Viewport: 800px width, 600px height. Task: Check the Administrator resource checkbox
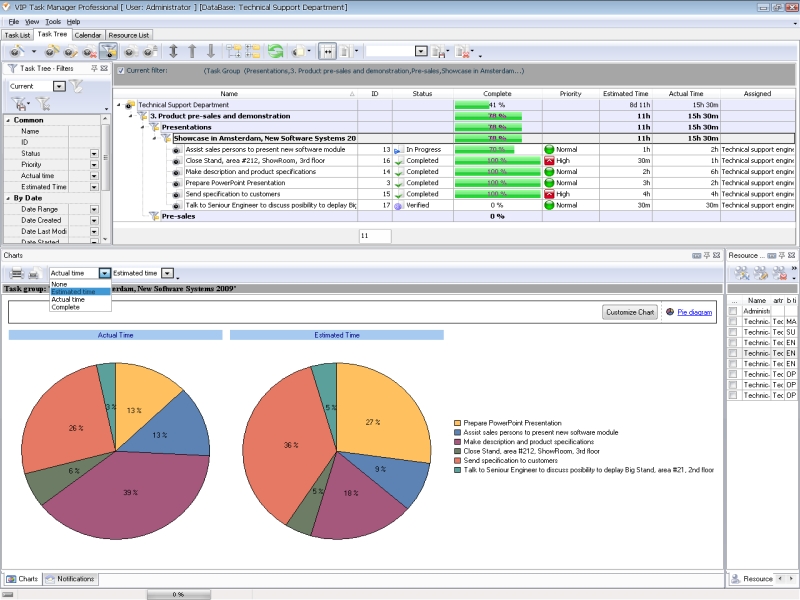point(733,311)
